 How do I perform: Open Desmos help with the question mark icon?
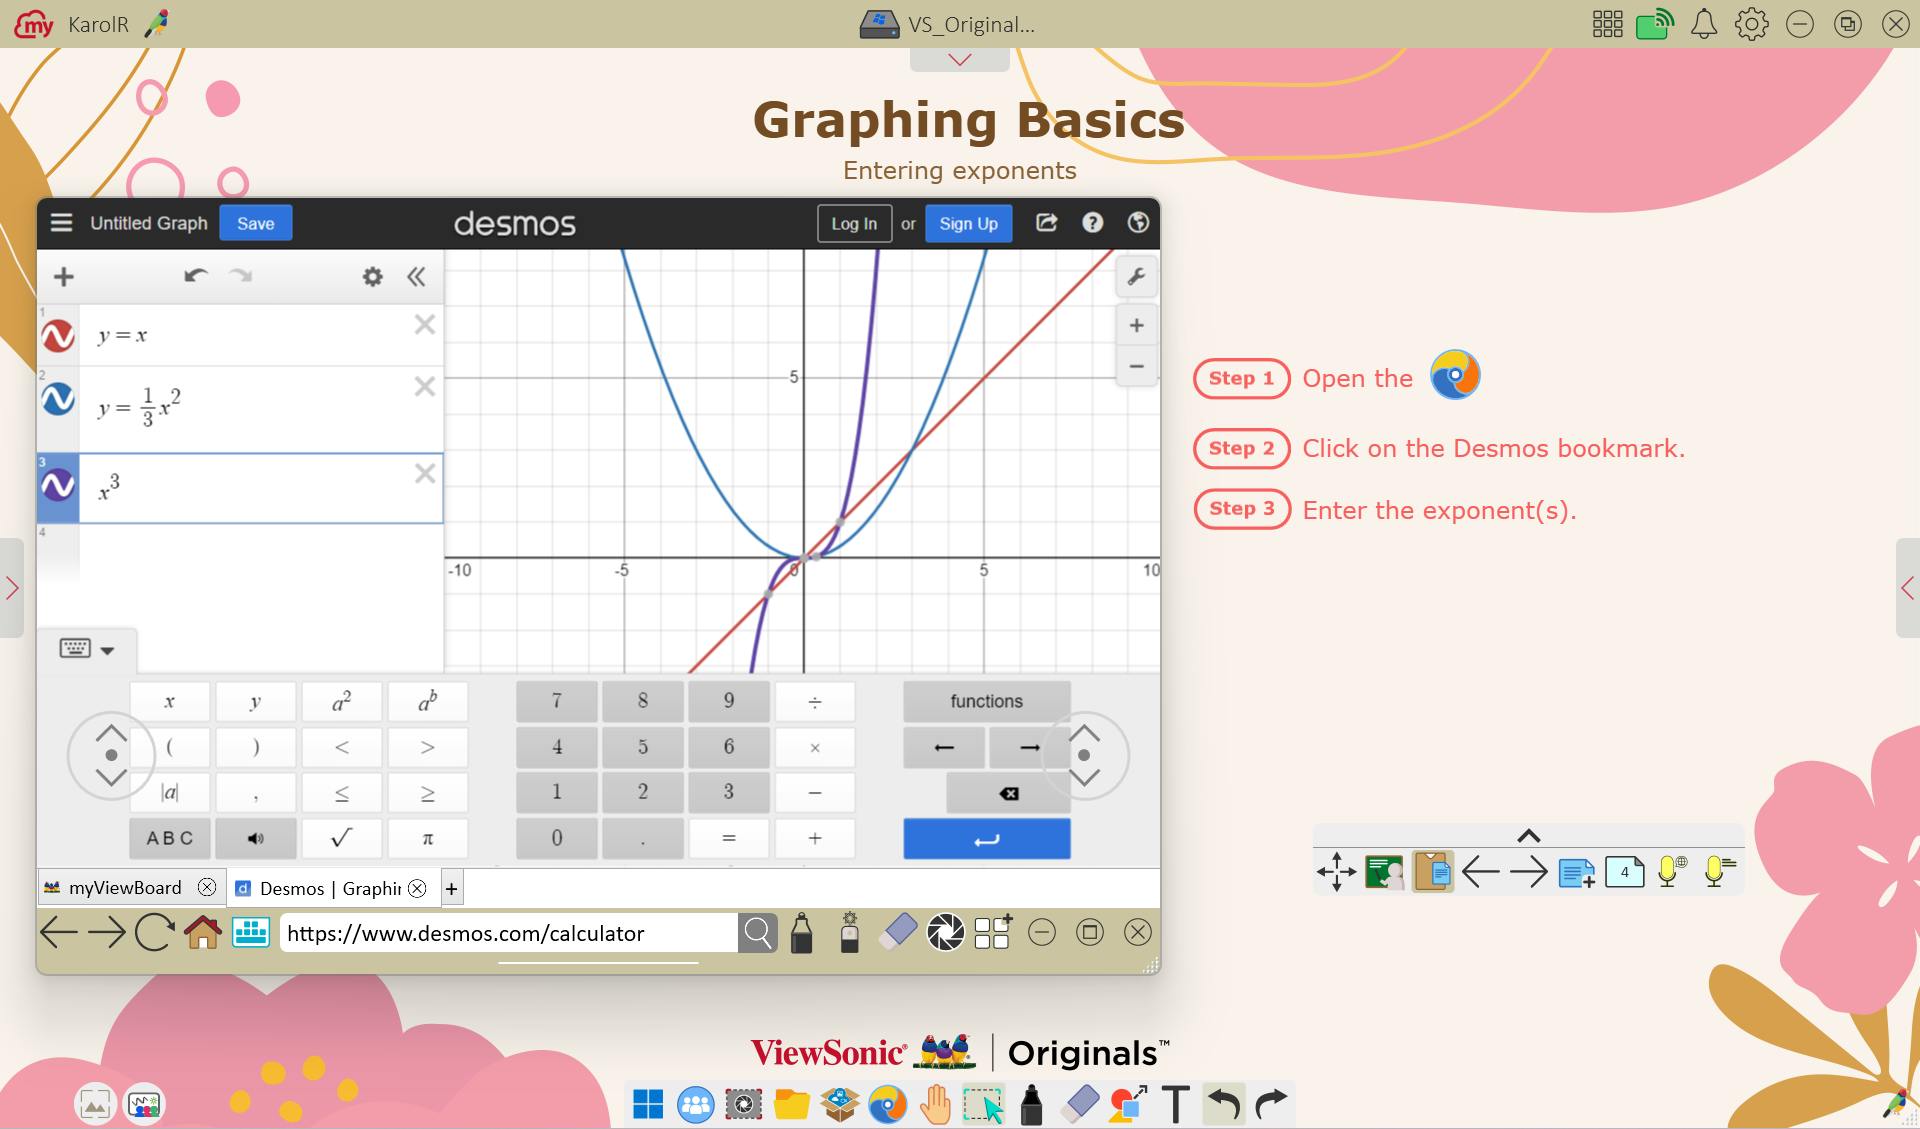click(1092, 223)
